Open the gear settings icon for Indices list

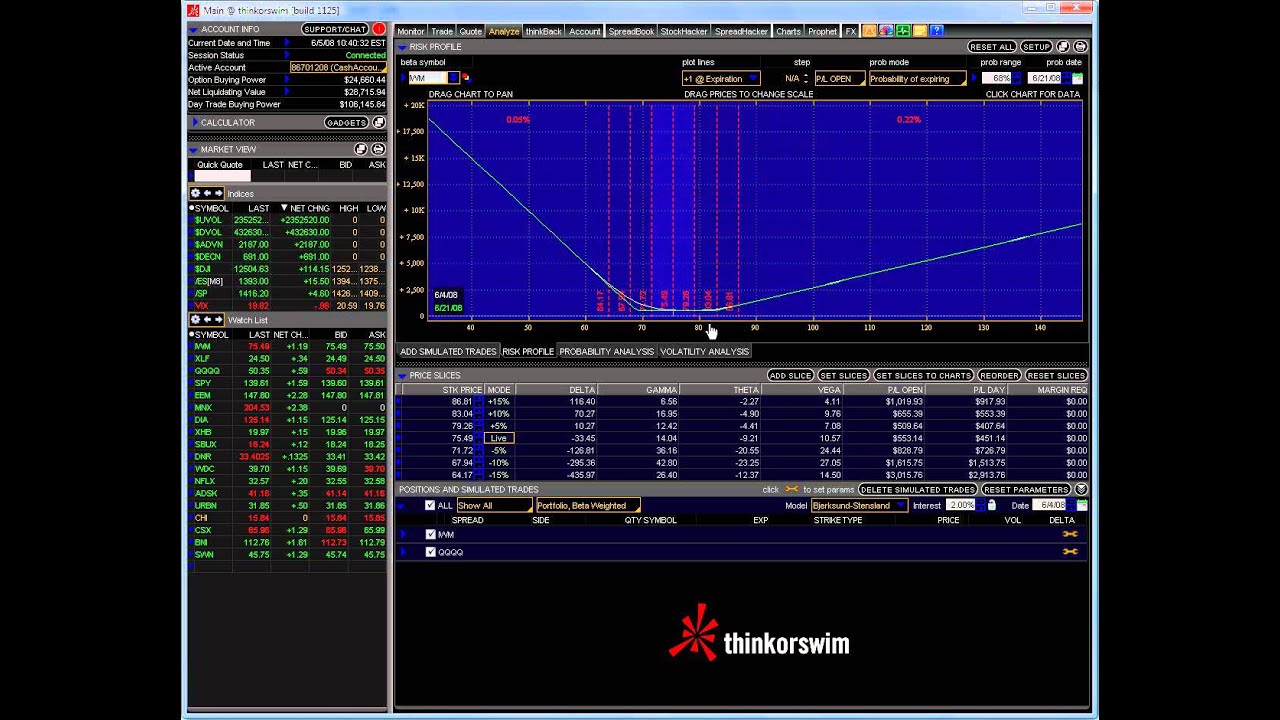196,194
